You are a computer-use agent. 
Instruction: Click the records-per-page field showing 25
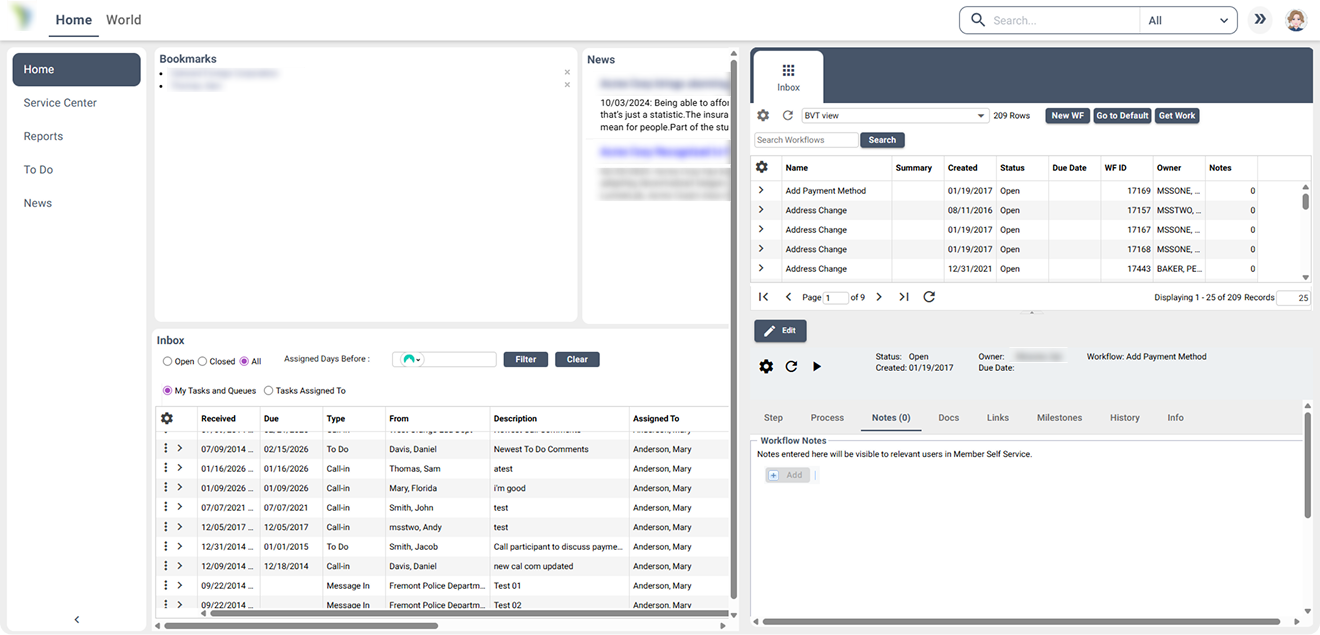(1293, 298)
